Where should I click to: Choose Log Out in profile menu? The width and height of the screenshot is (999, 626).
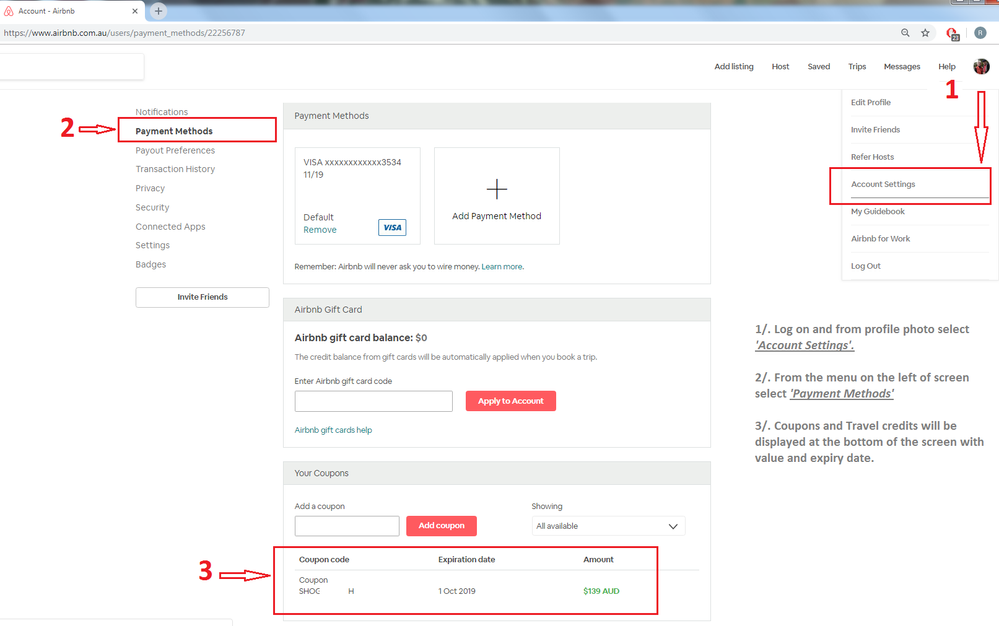tap(866, 266)
